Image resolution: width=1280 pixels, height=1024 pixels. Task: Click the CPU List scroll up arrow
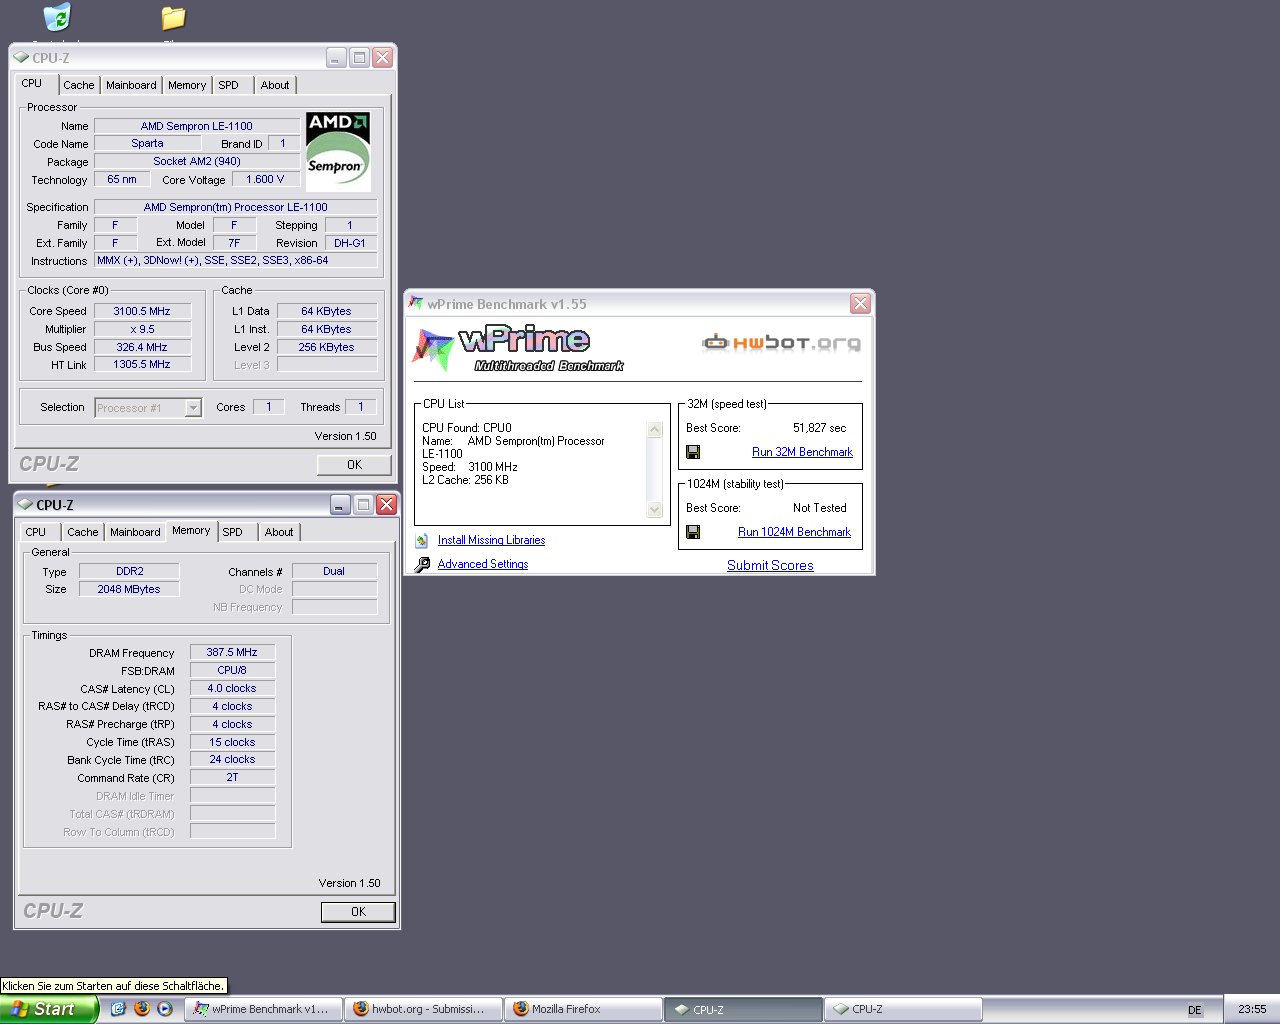pyautogui.click(x=656, y=430)
